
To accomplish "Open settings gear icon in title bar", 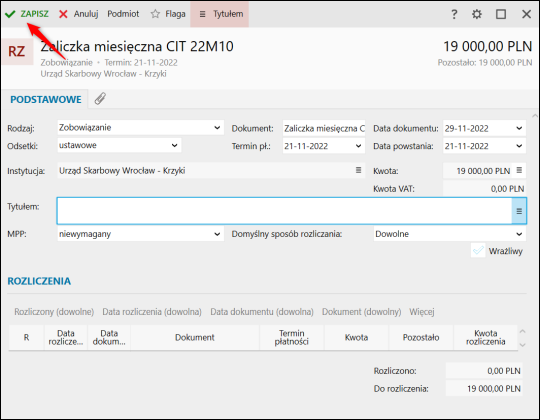I will (477, 14).
